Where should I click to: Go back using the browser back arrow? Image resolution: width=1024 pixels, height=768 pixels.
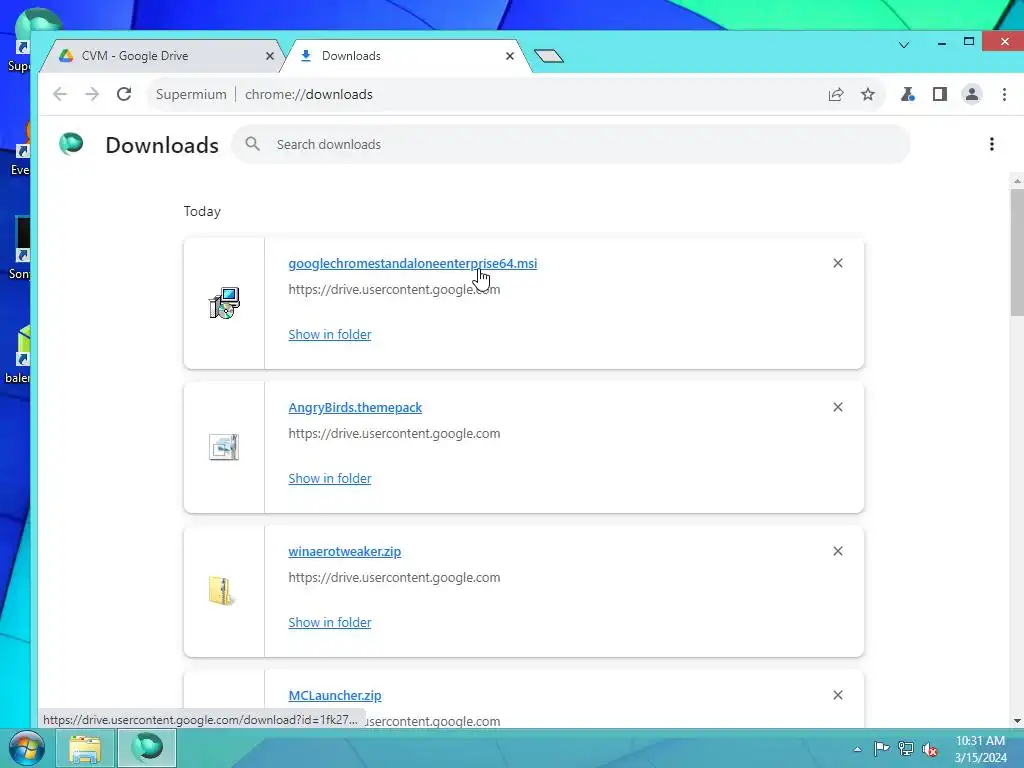[x=60, y=94]
